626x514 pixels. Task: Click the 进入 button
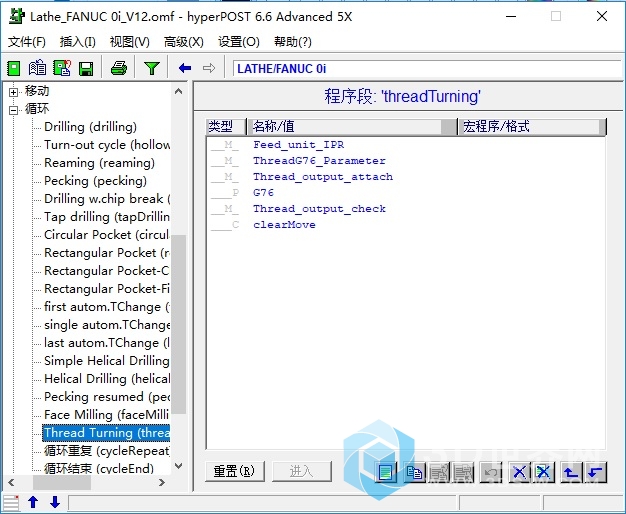pos(301,471)
